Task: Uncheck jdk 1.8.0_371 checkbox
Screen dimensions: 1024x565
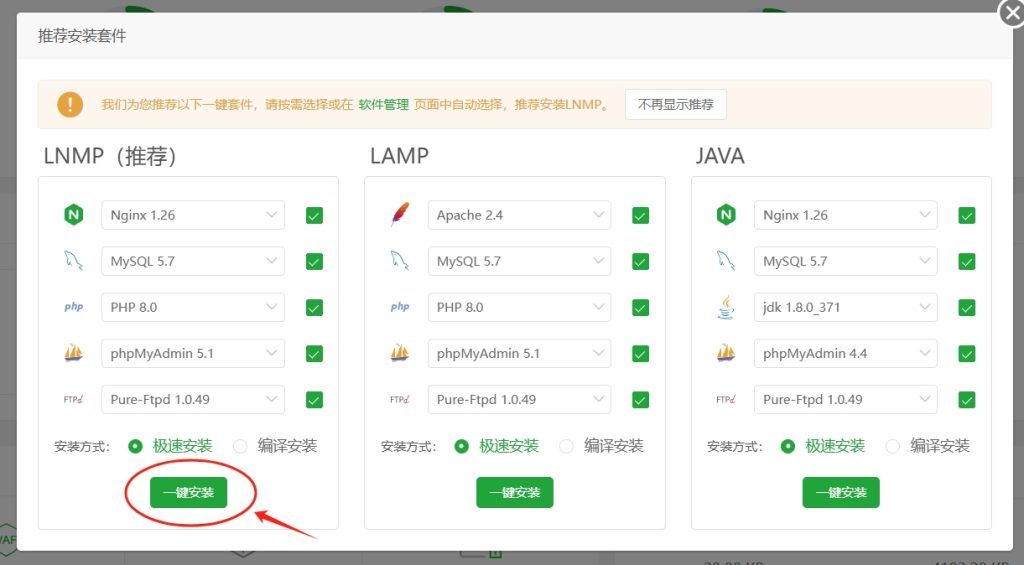Action: coord(967,308)
